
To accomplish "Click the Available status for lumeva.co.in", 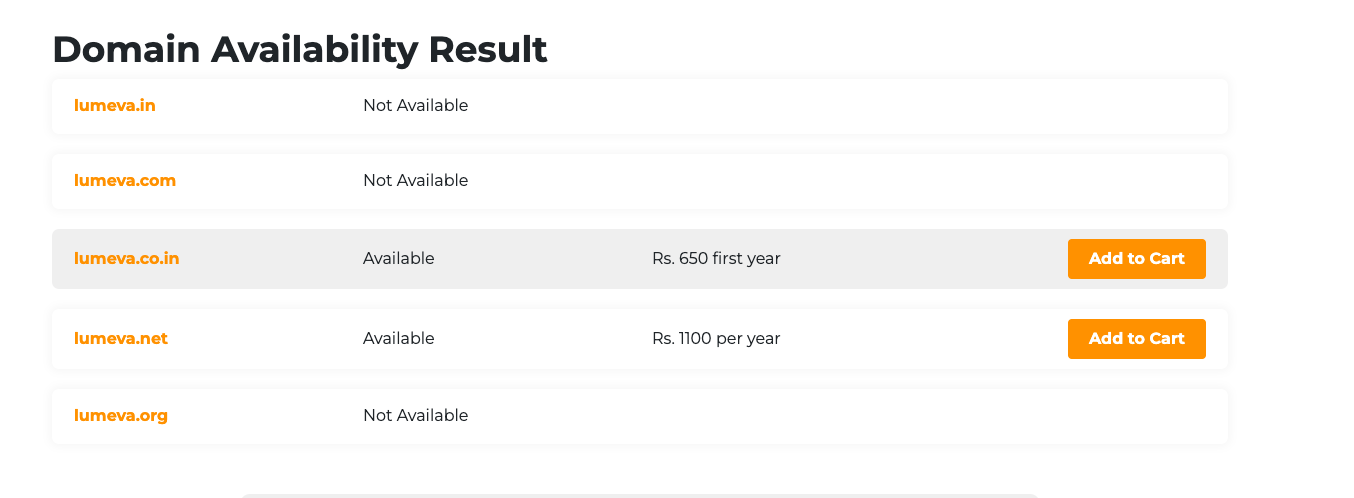I will (x=398, y=258).
